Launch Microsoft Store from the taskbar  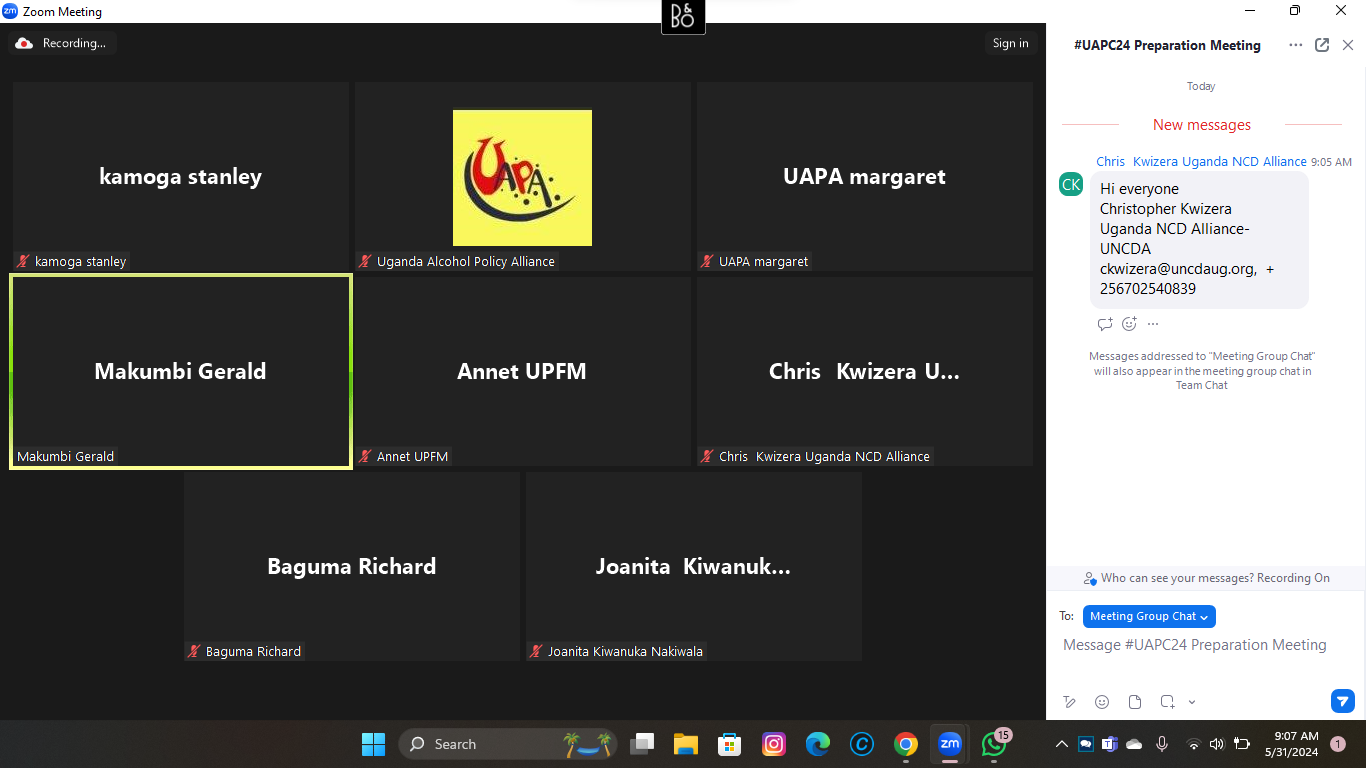coord(730,744)
